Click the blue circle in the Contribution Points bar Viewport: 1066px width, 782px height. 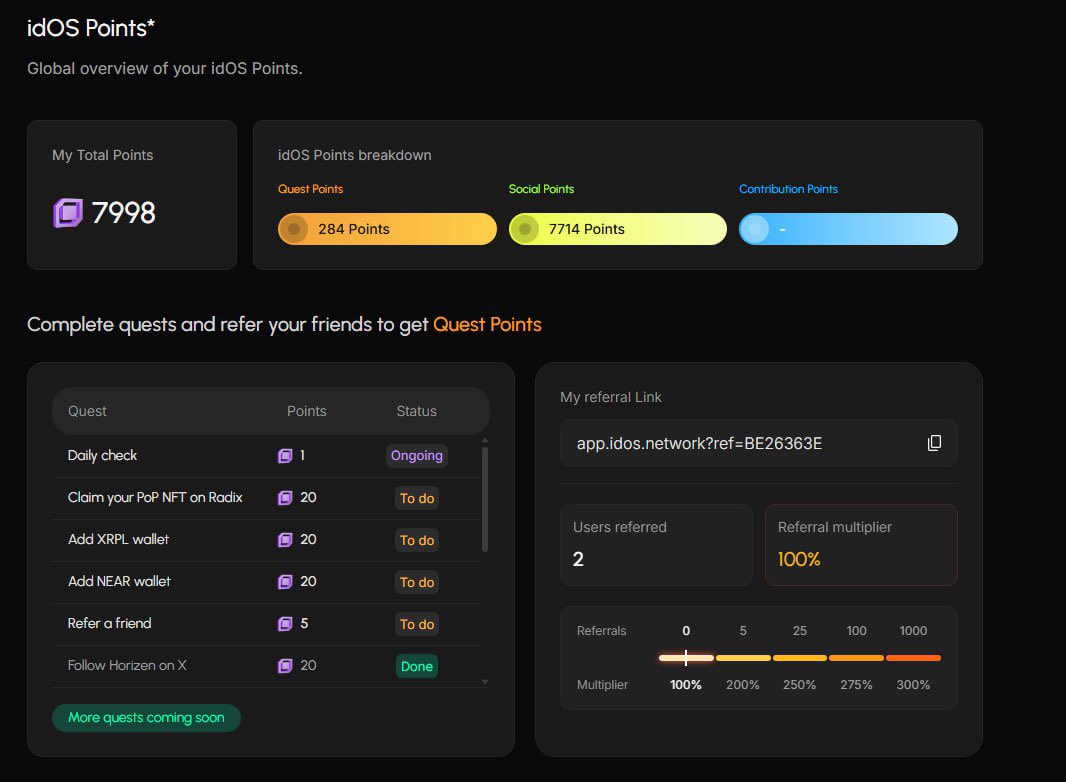(x=755, y=229)
